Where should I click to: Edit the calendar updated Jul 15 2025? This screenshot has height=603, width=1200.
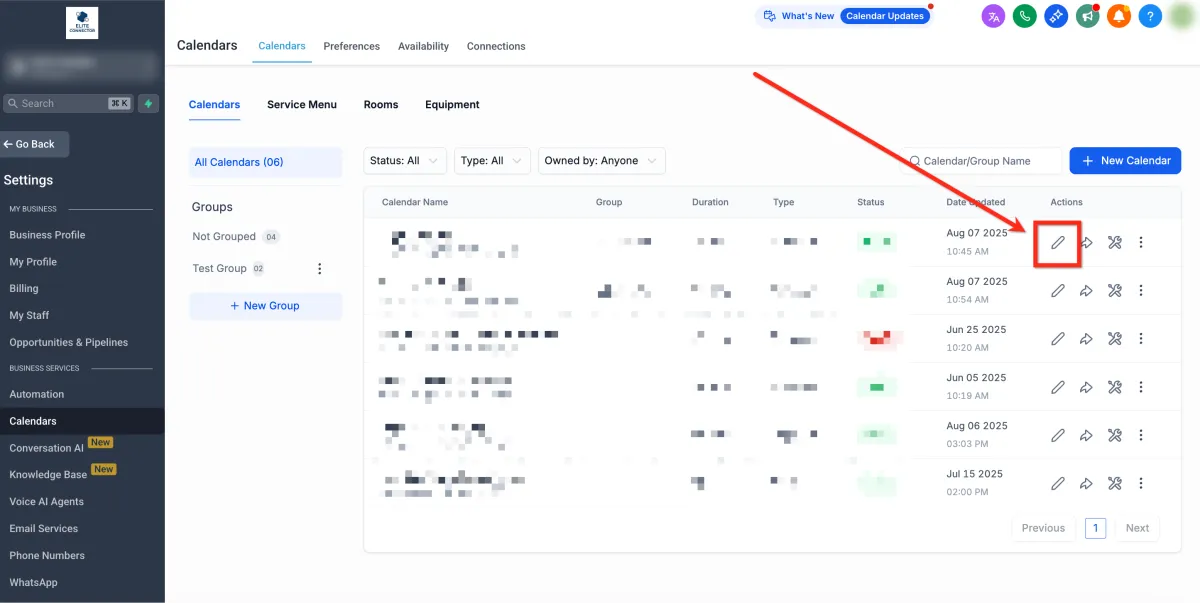click(1057, 483)
